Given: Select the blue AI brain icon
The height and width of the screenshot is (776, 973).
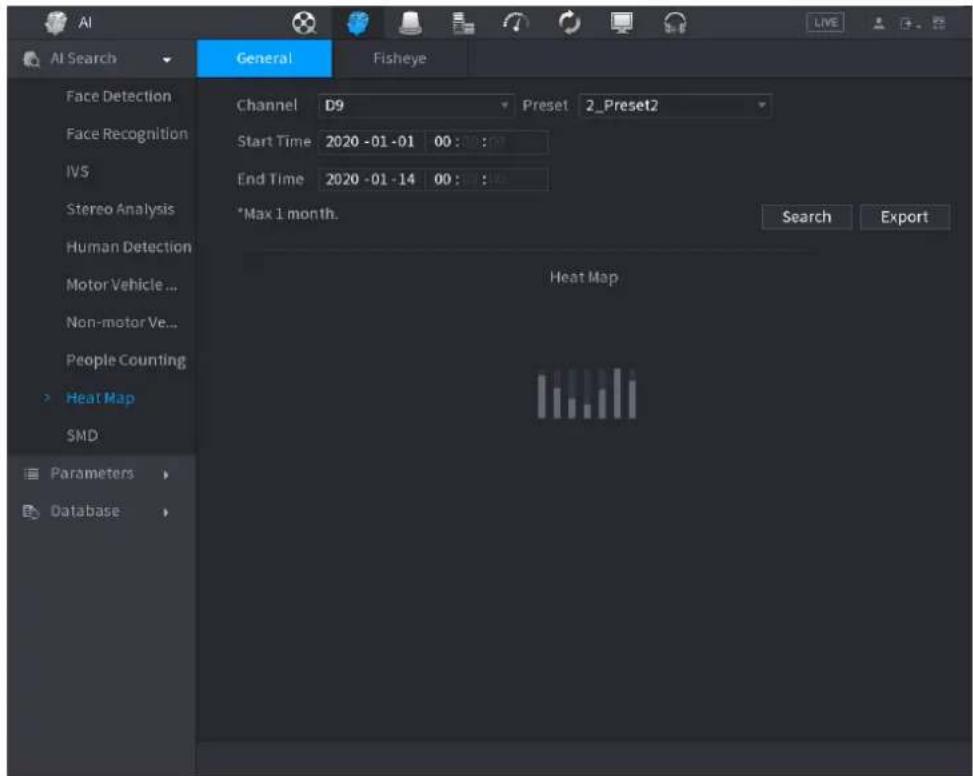Looking at the screenshot, I should click(357, 24).
